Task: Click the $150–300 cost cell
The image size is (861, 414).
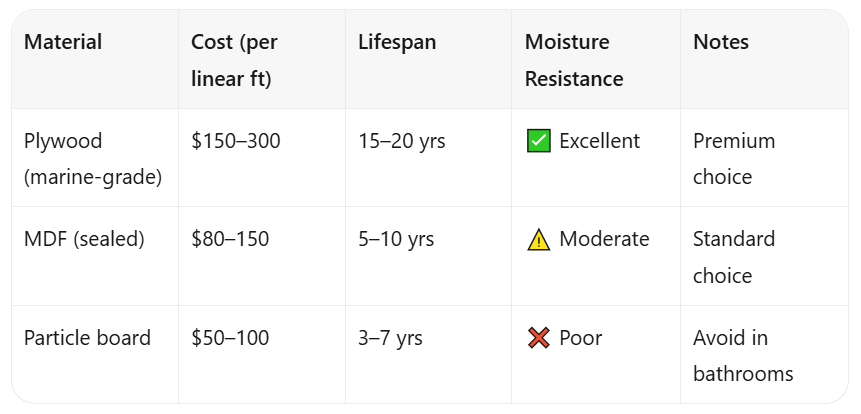Action: (x=236, y=141)
